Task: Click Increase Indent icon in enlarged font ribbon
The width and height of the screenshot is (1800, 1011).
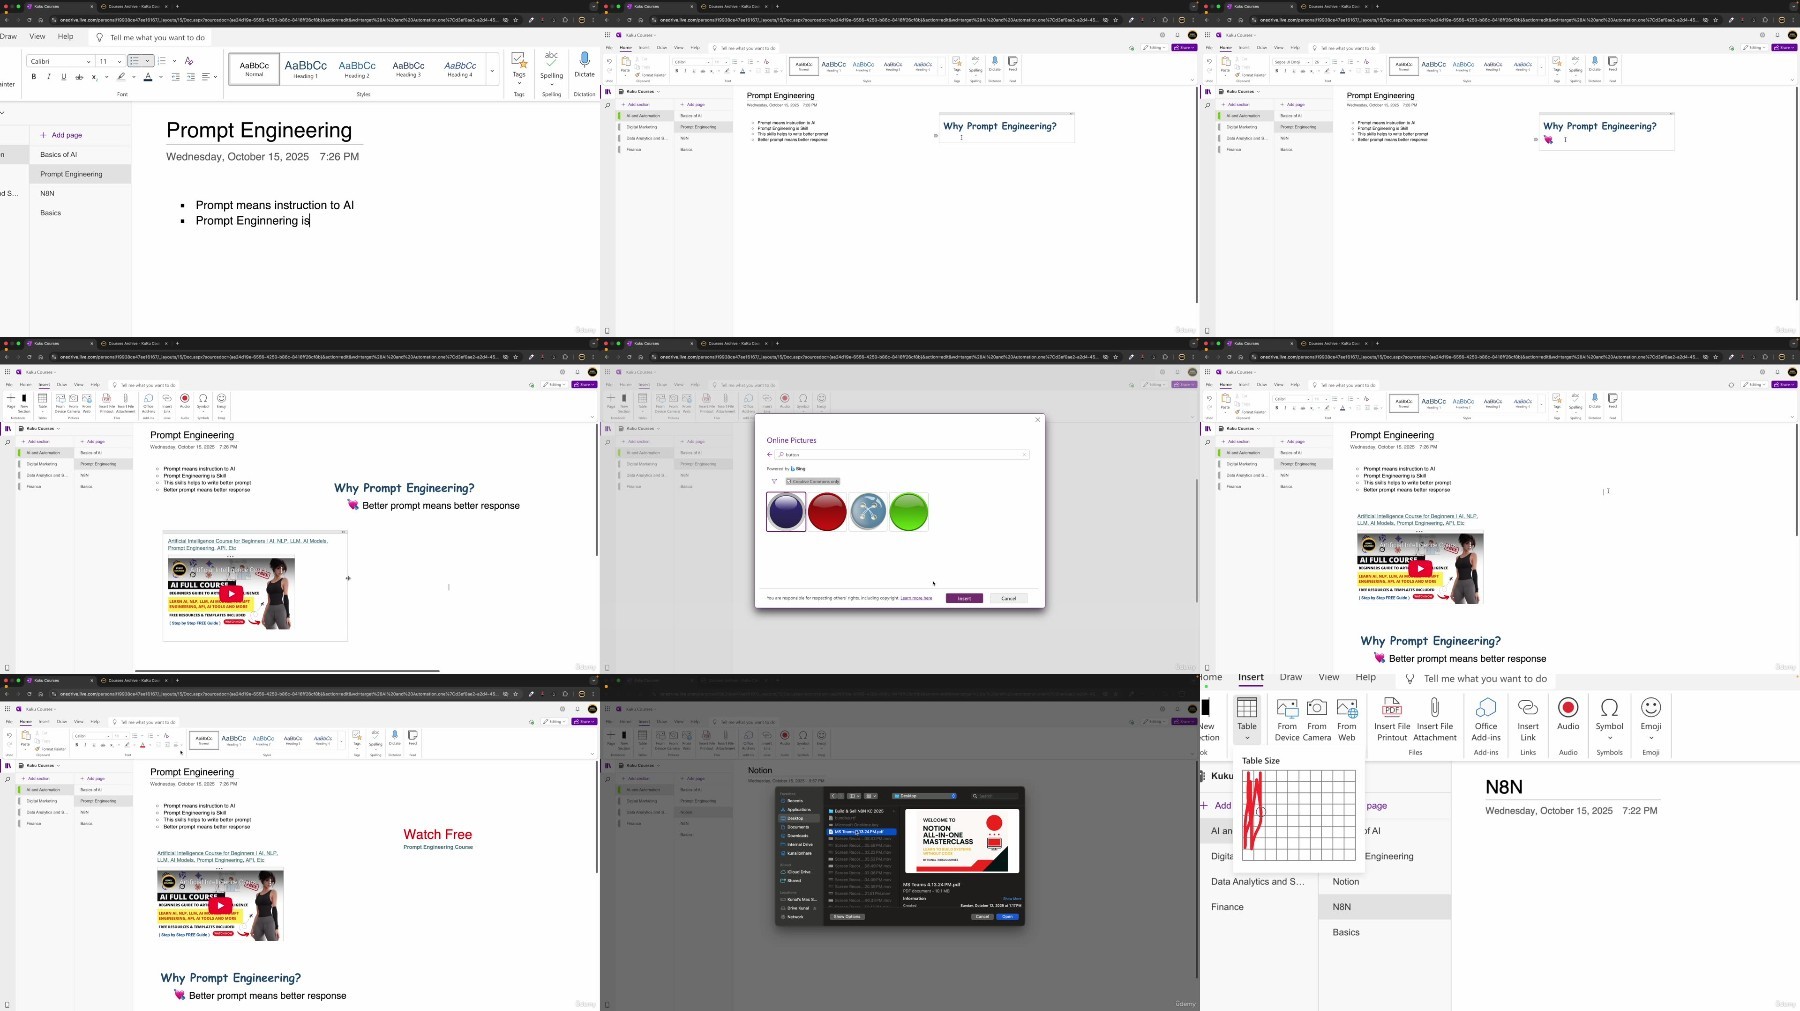Action: pyautogui.click(x=191, y=77)
